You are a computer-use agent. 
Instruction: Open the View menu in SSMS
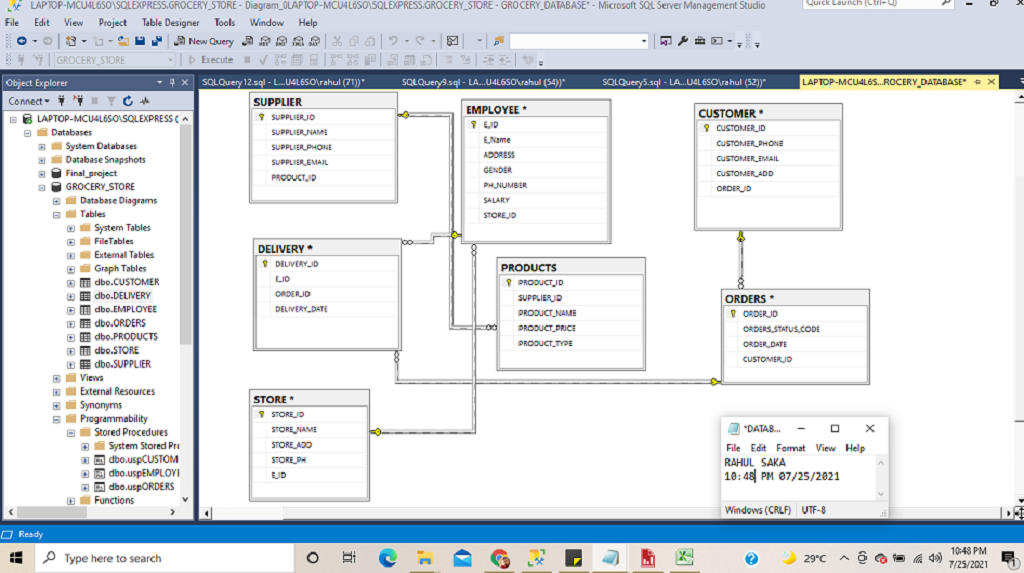coord(73,22)
